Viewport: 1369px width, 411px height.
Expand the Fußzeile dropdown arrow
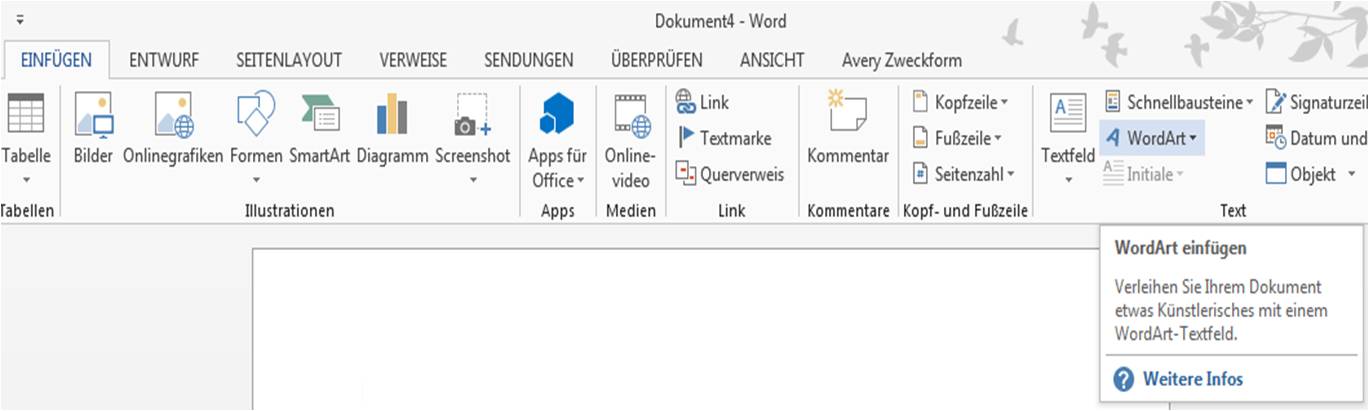998,138
